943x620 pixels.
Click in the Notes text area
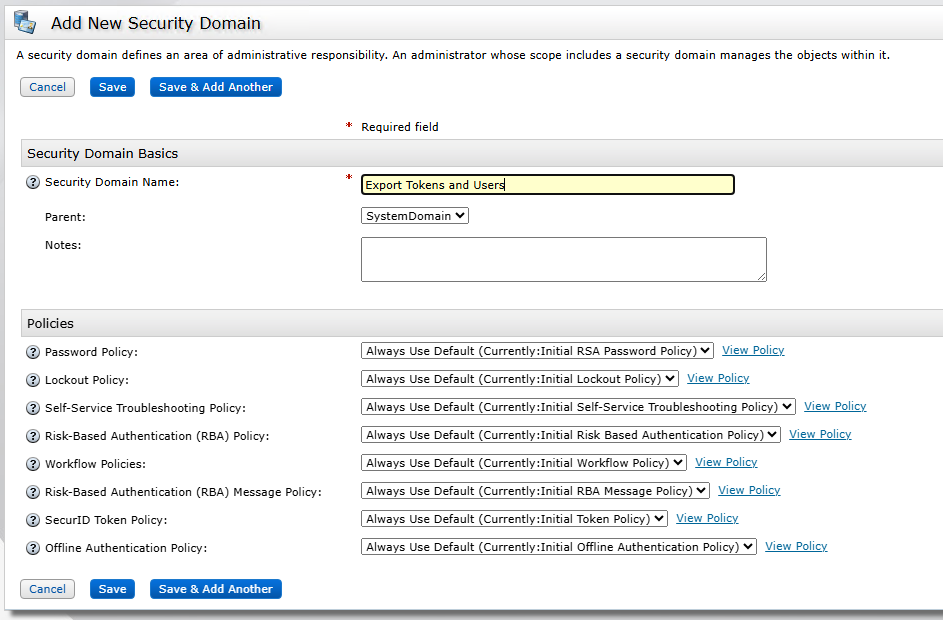click(x=563, y=259)
